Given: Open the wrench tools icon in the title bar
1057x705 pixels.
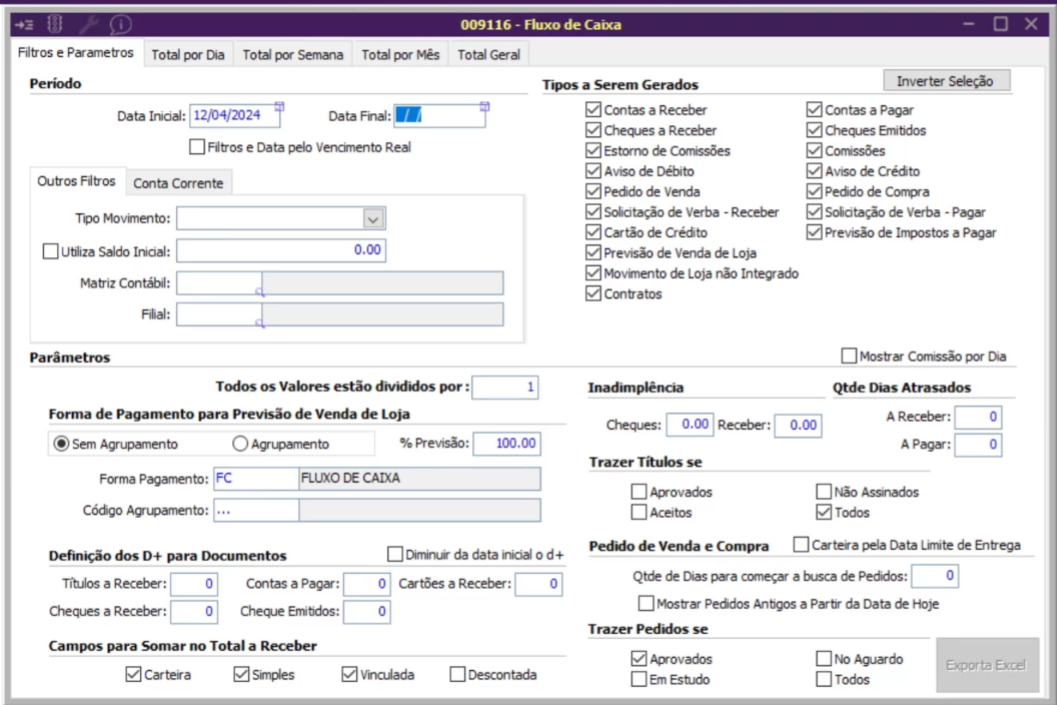Looking at the screenshot, I should click(88, 24).
